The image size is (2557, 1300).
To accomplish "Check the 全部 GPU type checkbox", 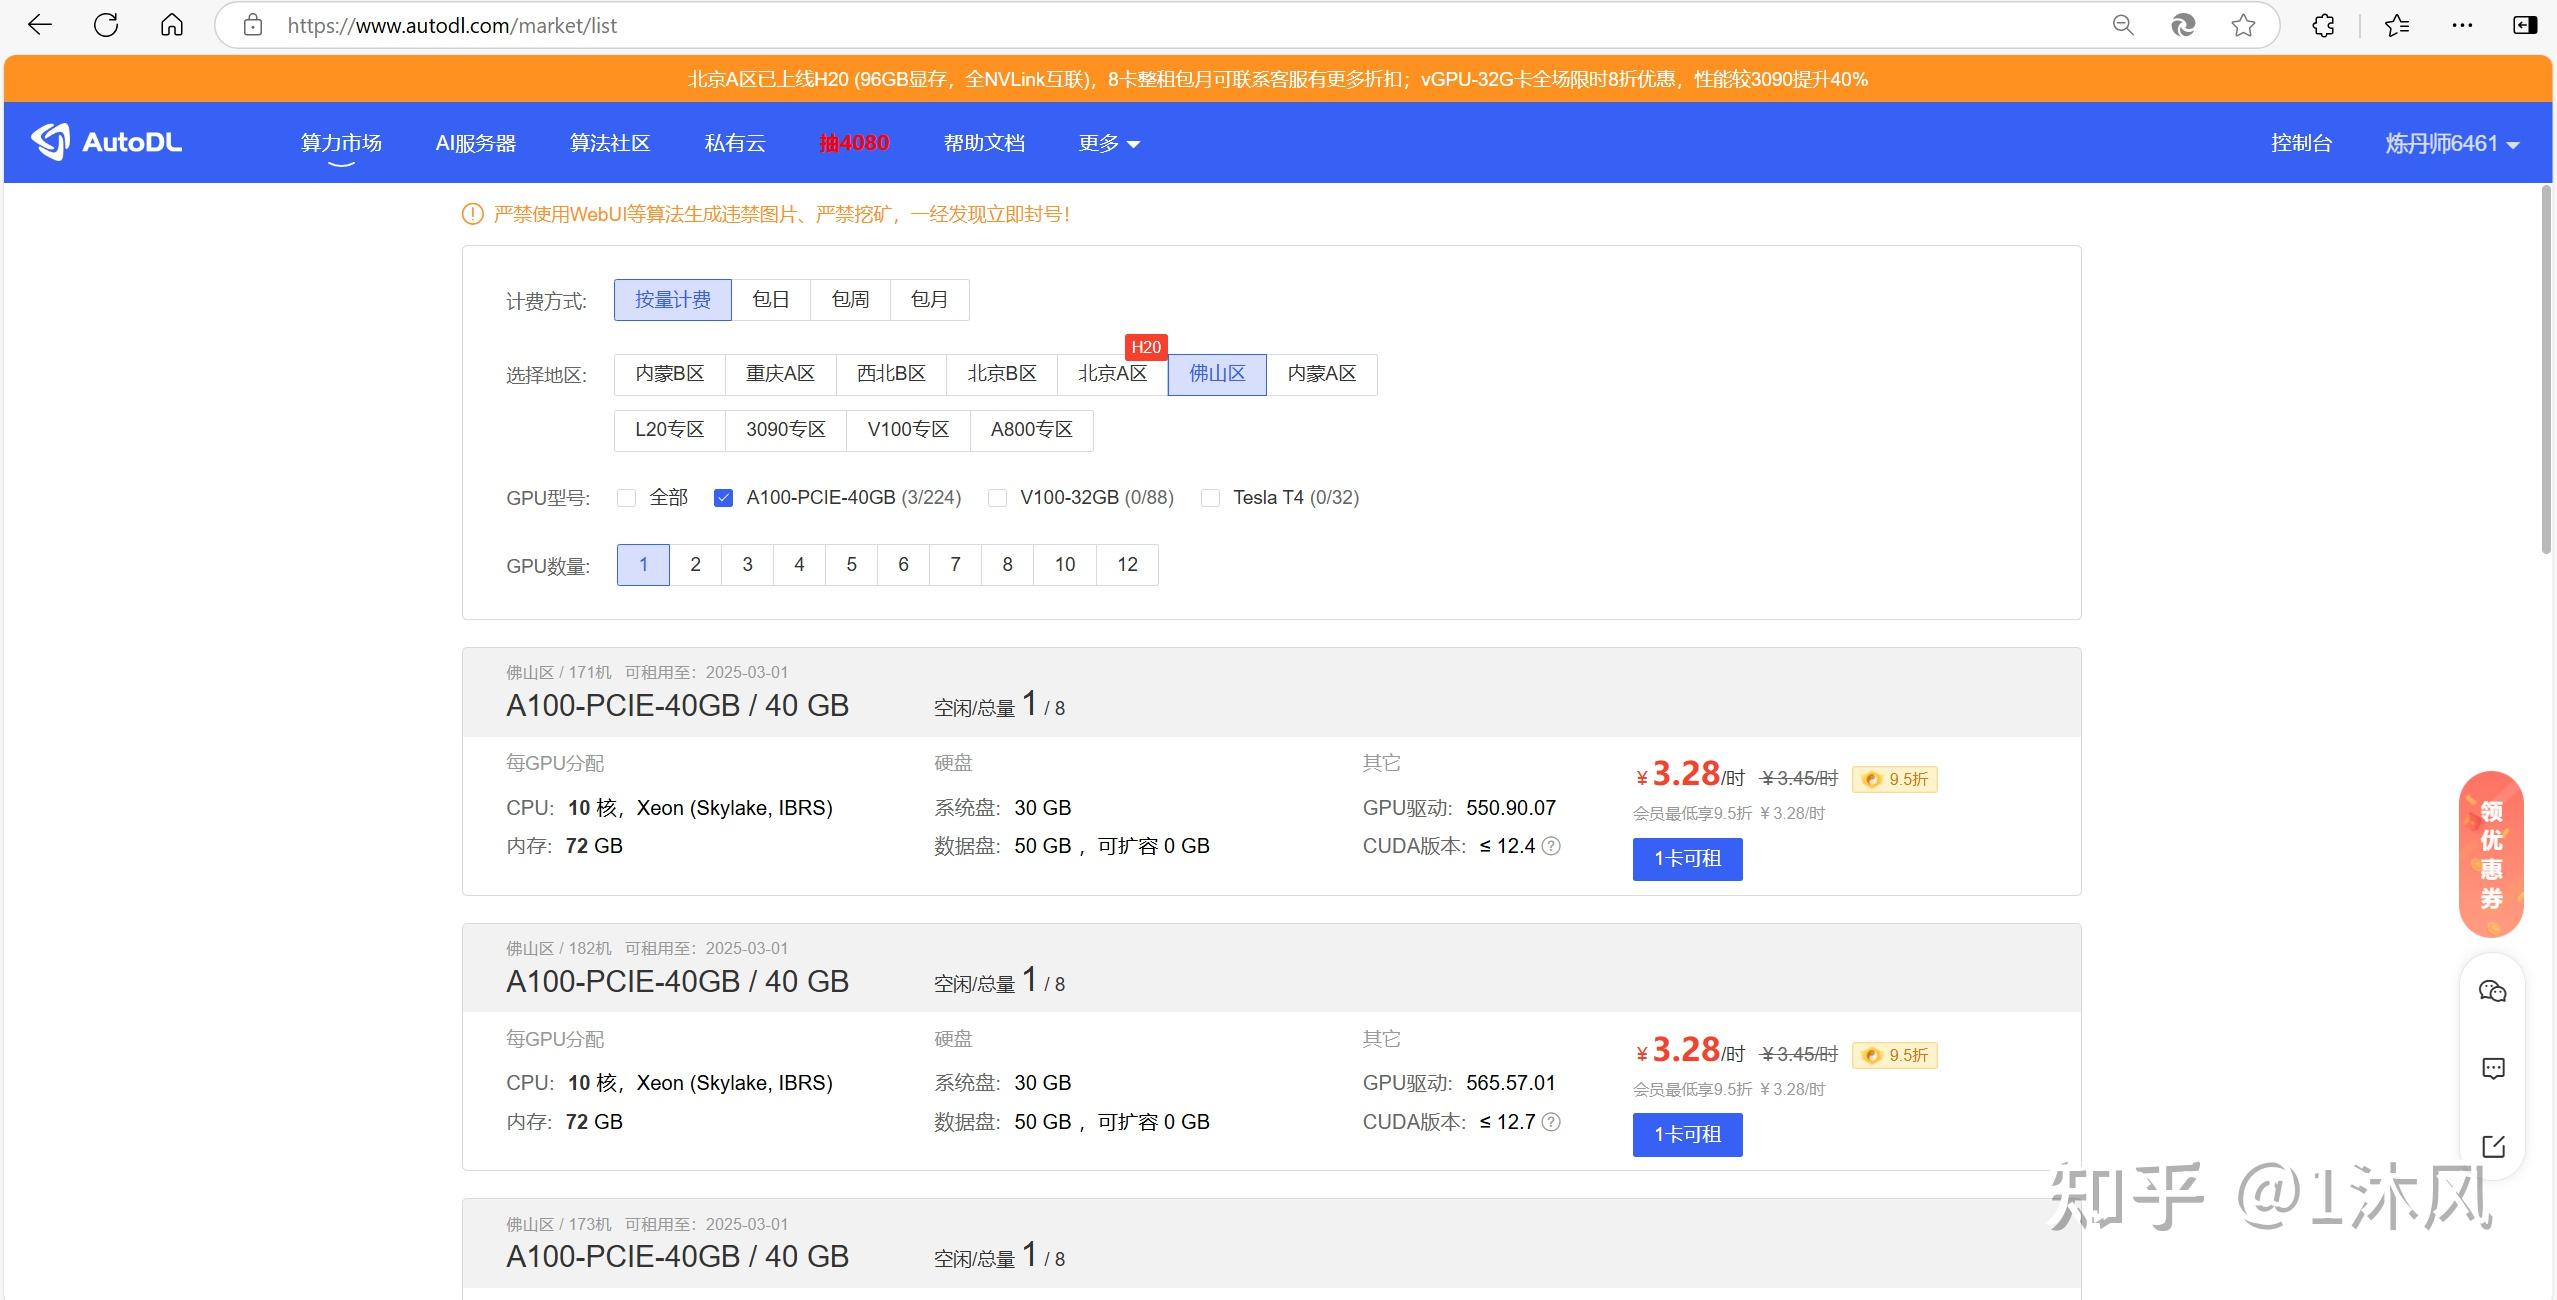I will click(x=625, y=497).
